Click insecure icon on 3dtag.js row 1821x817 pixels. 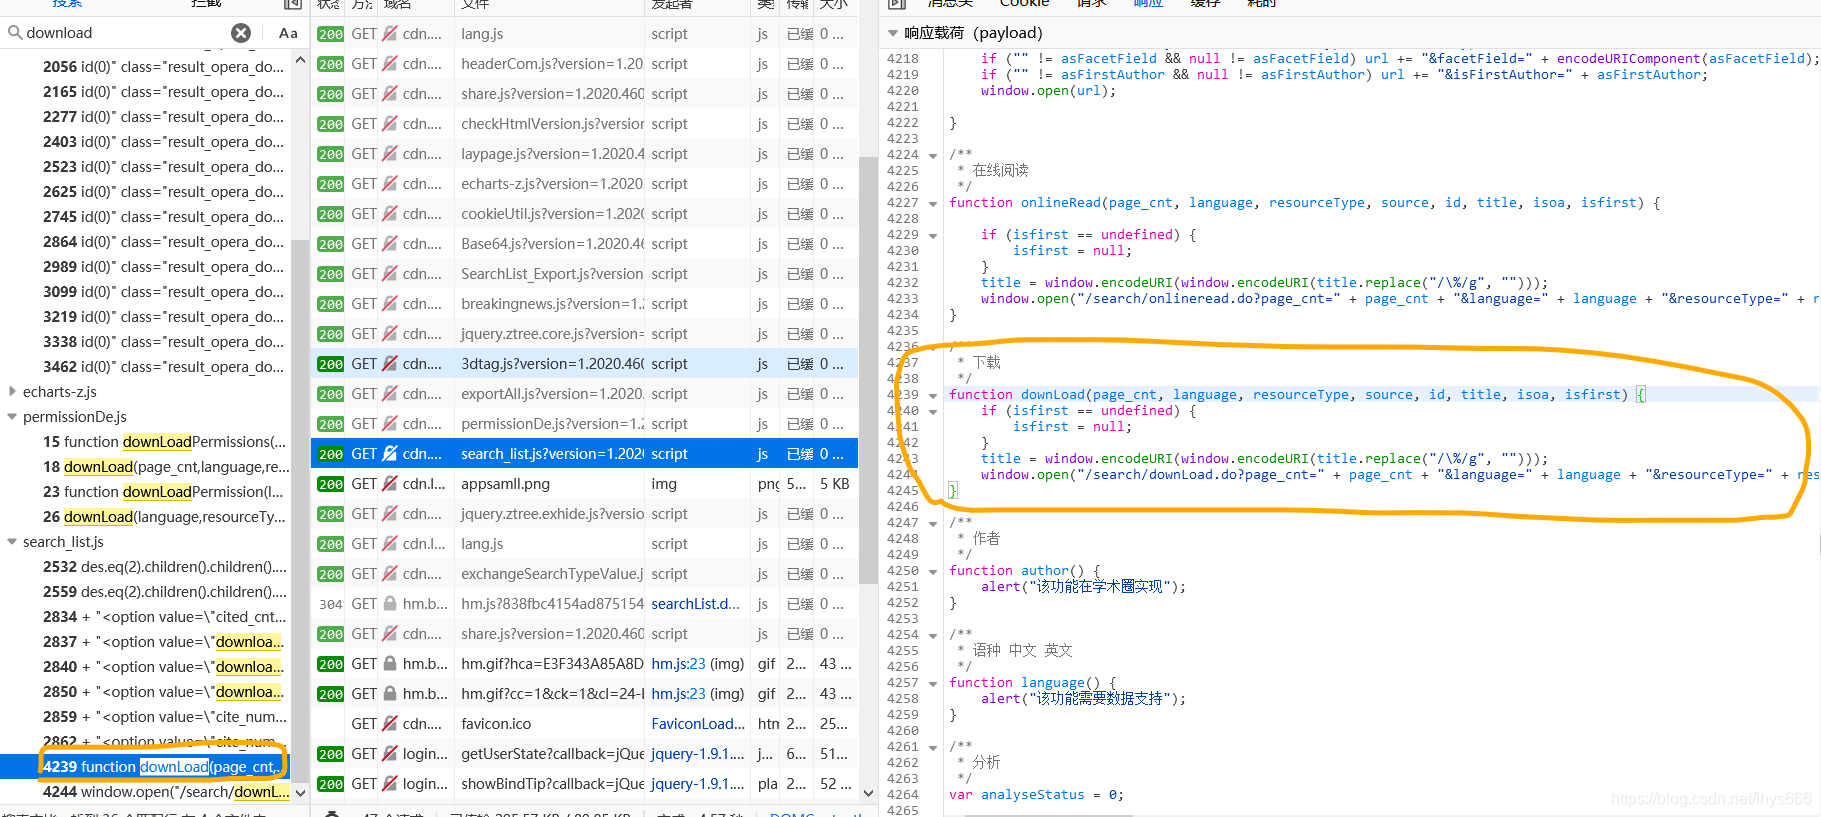390,364
